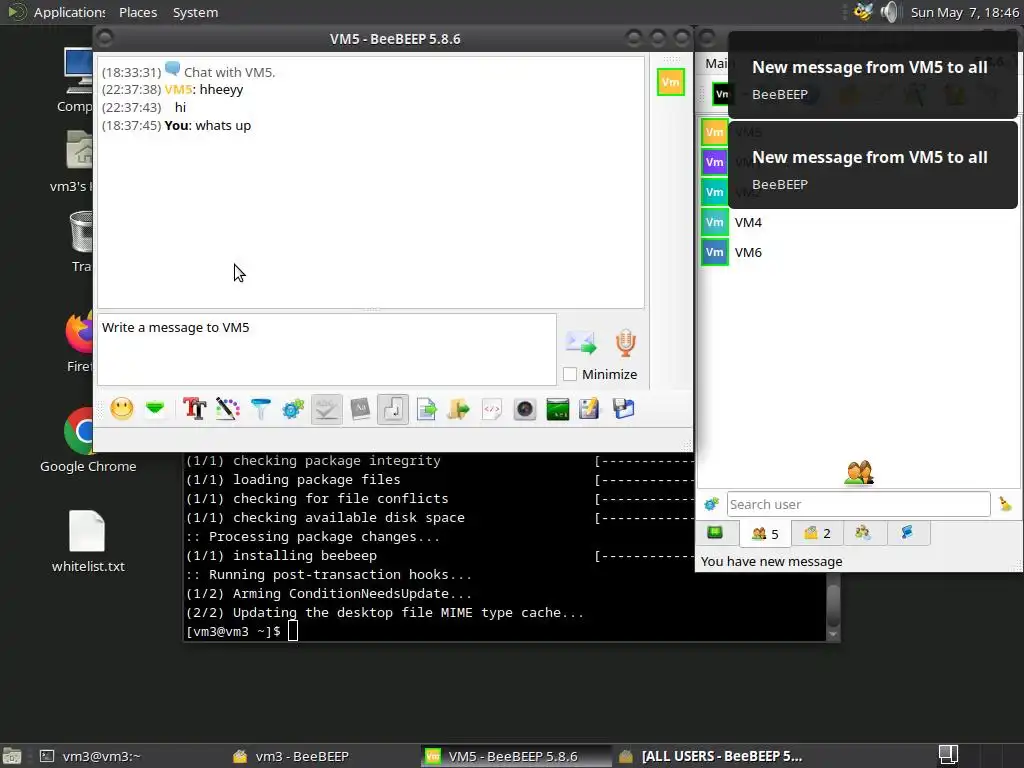Record a voice message with microphone icon
This screenshot has width=1024, height=768.
[626, 343]
